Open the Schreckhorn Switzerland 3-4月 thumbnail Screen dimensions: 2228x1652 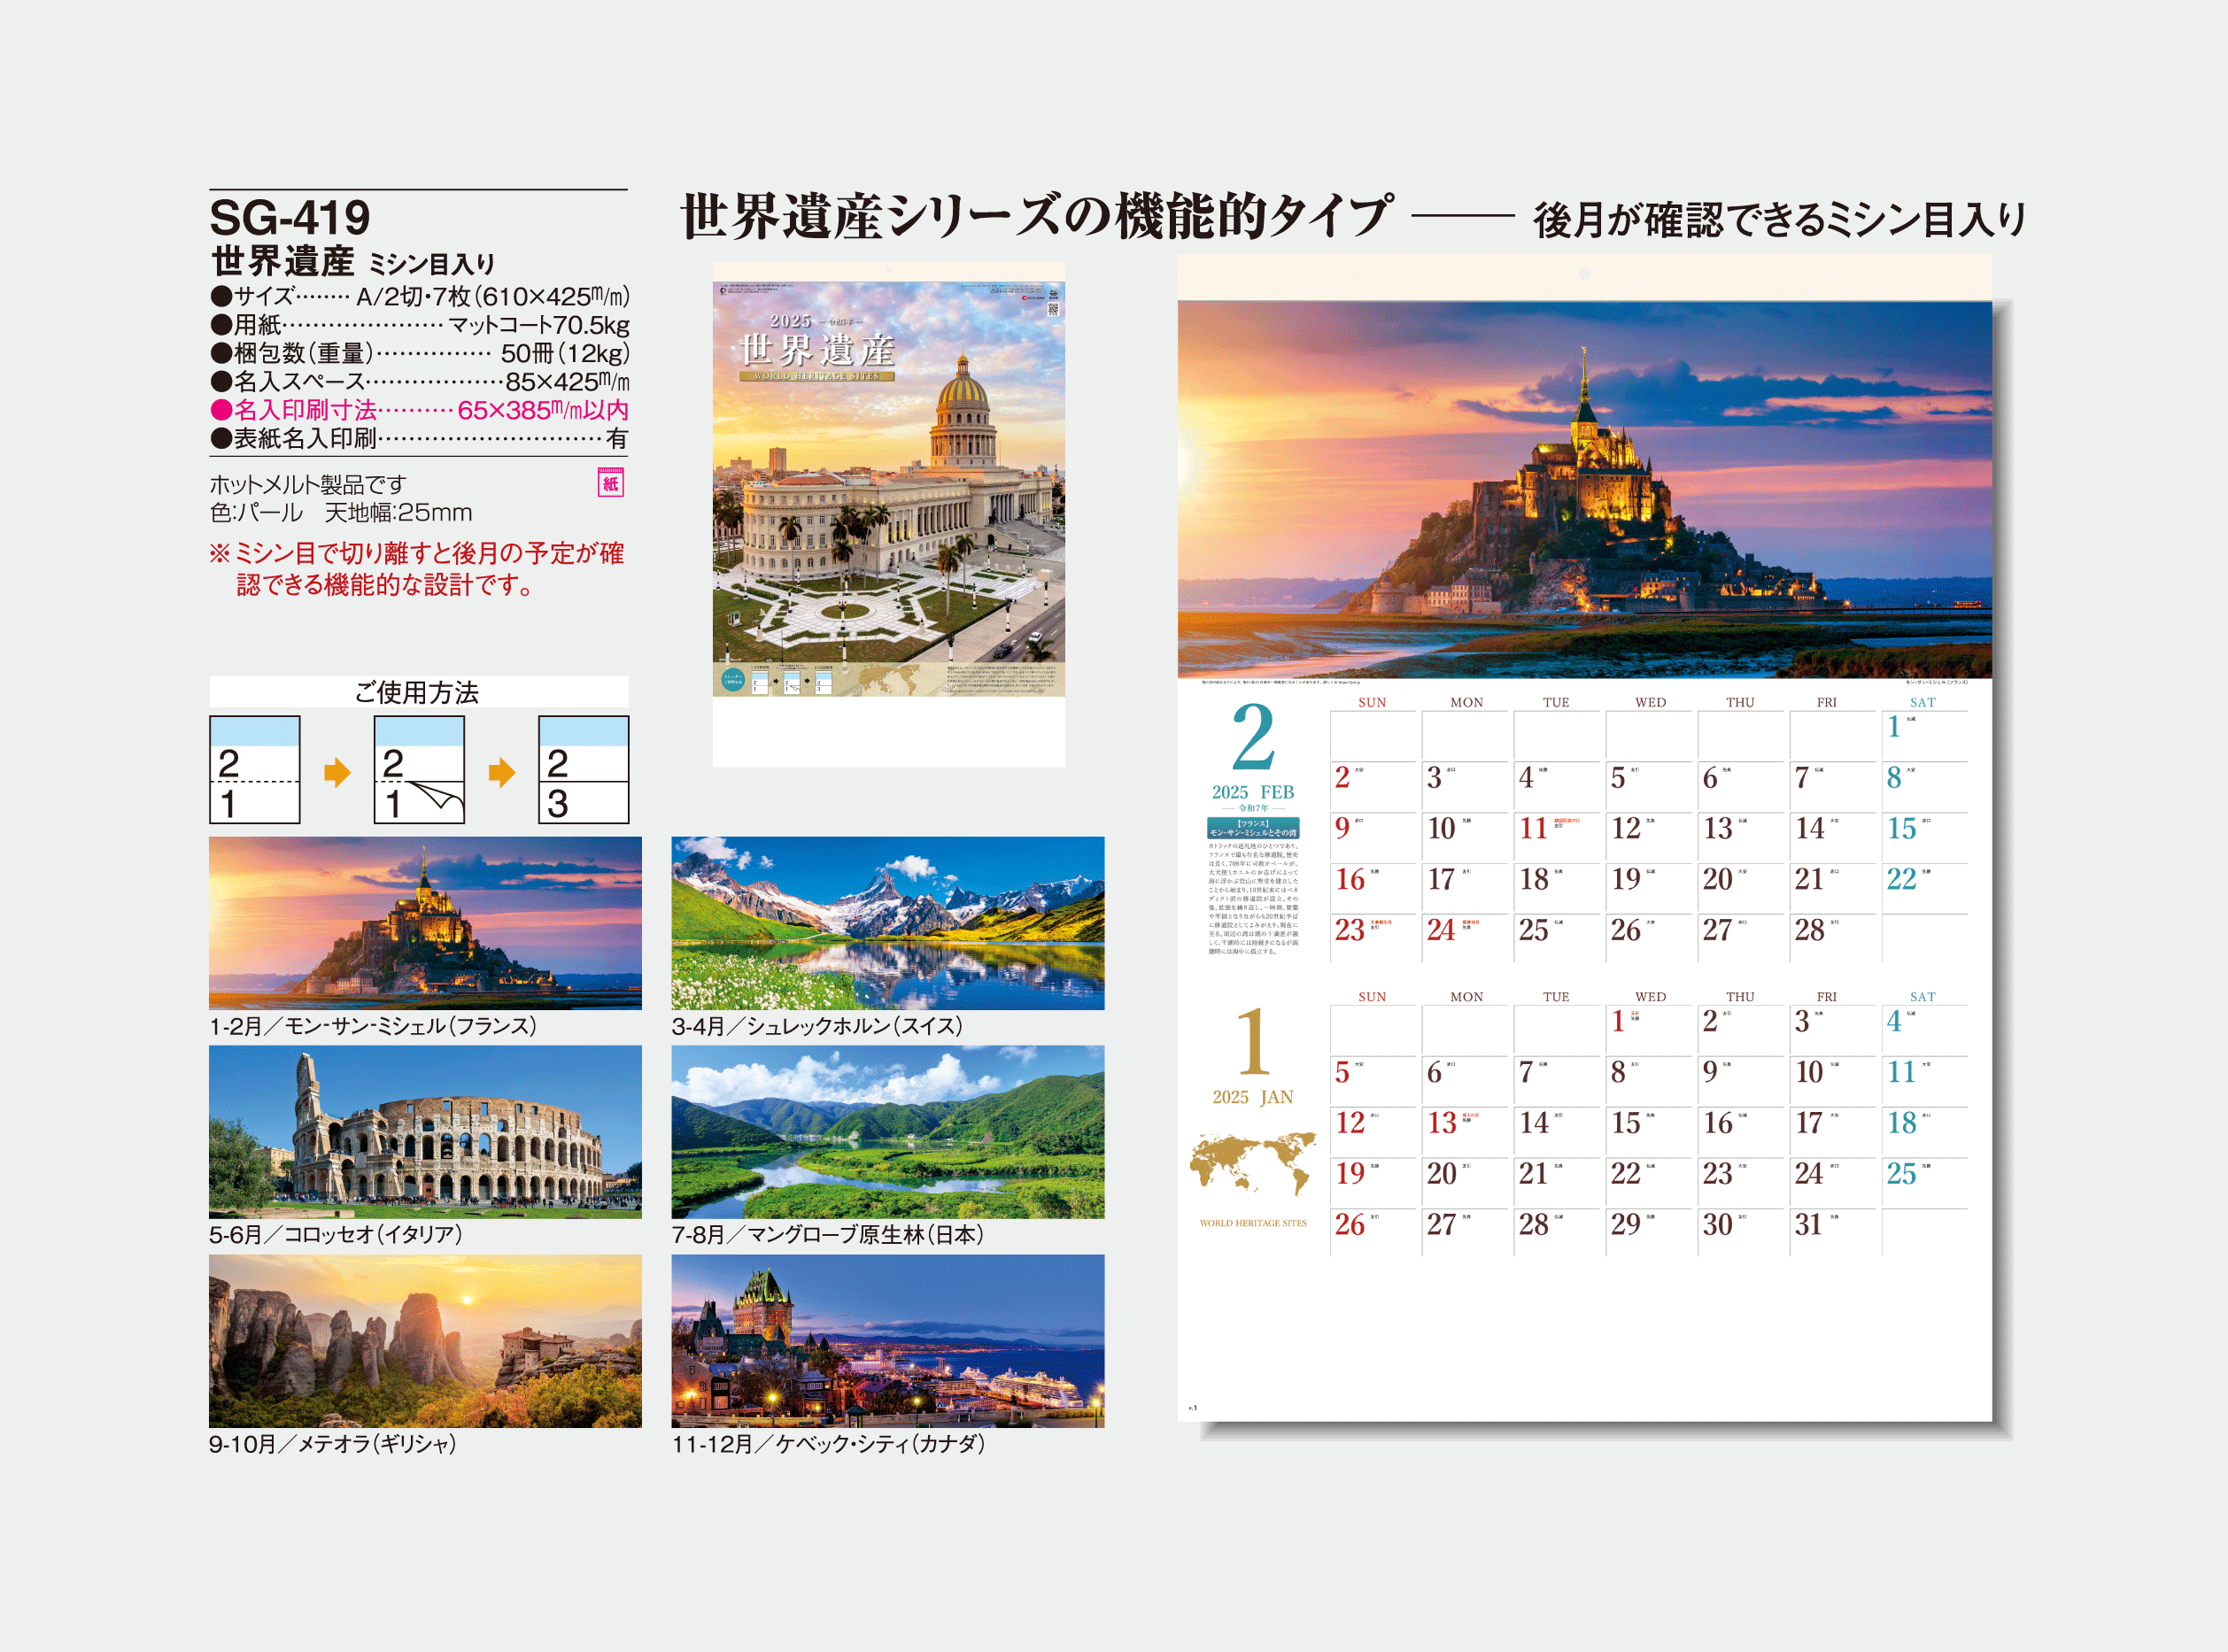pyautogui.click(x=887, y=922)
